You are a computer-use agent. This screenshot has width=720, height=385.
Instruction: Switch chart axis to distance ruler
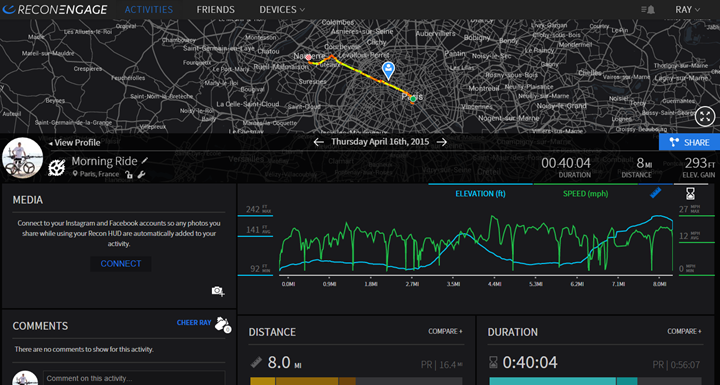655,193
